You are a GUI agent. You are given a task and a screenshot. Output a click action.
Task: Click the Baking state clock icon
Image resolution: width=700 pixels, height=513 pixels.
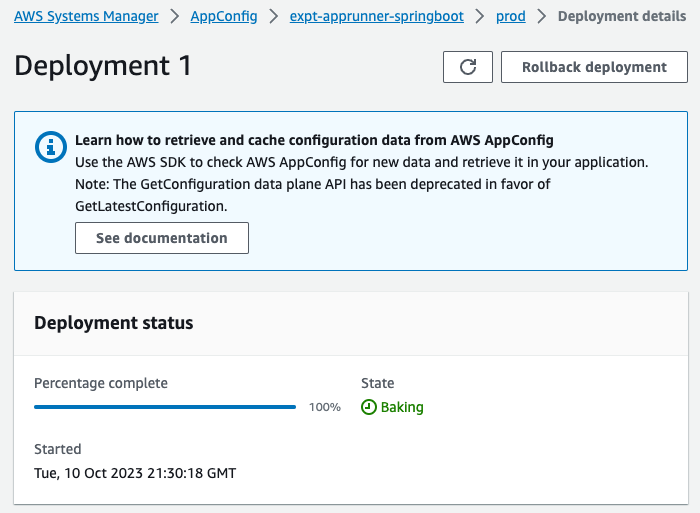tap(369, 407)
